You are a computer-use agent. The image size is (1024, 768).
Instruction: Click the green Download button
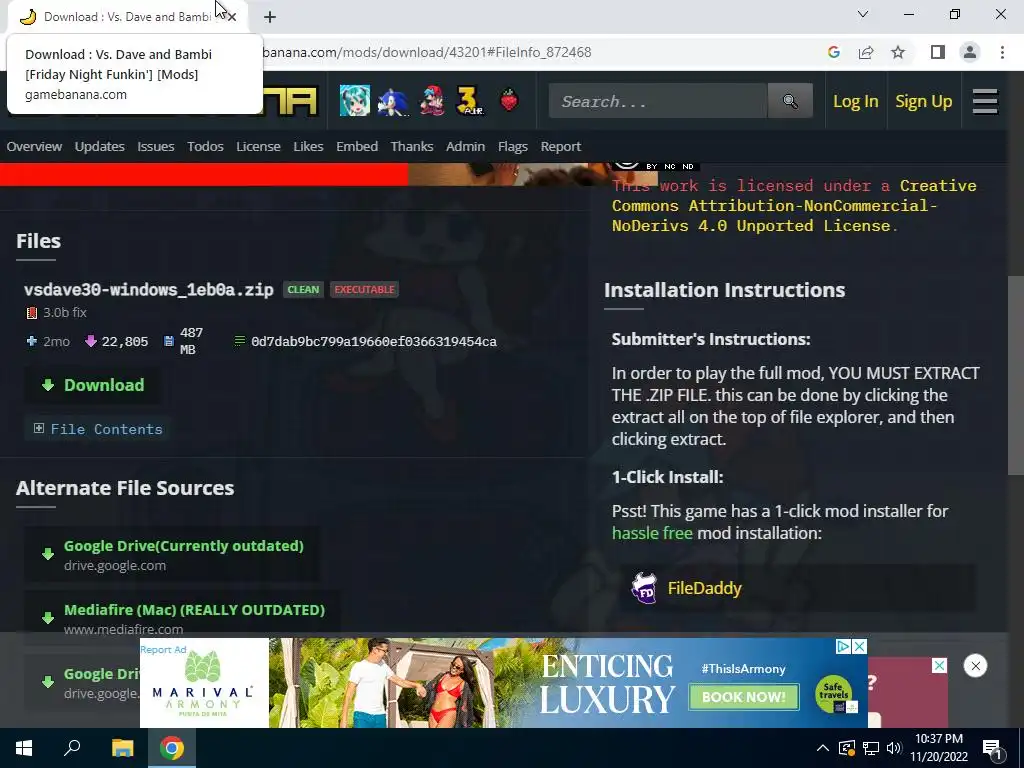coord(92,385)
